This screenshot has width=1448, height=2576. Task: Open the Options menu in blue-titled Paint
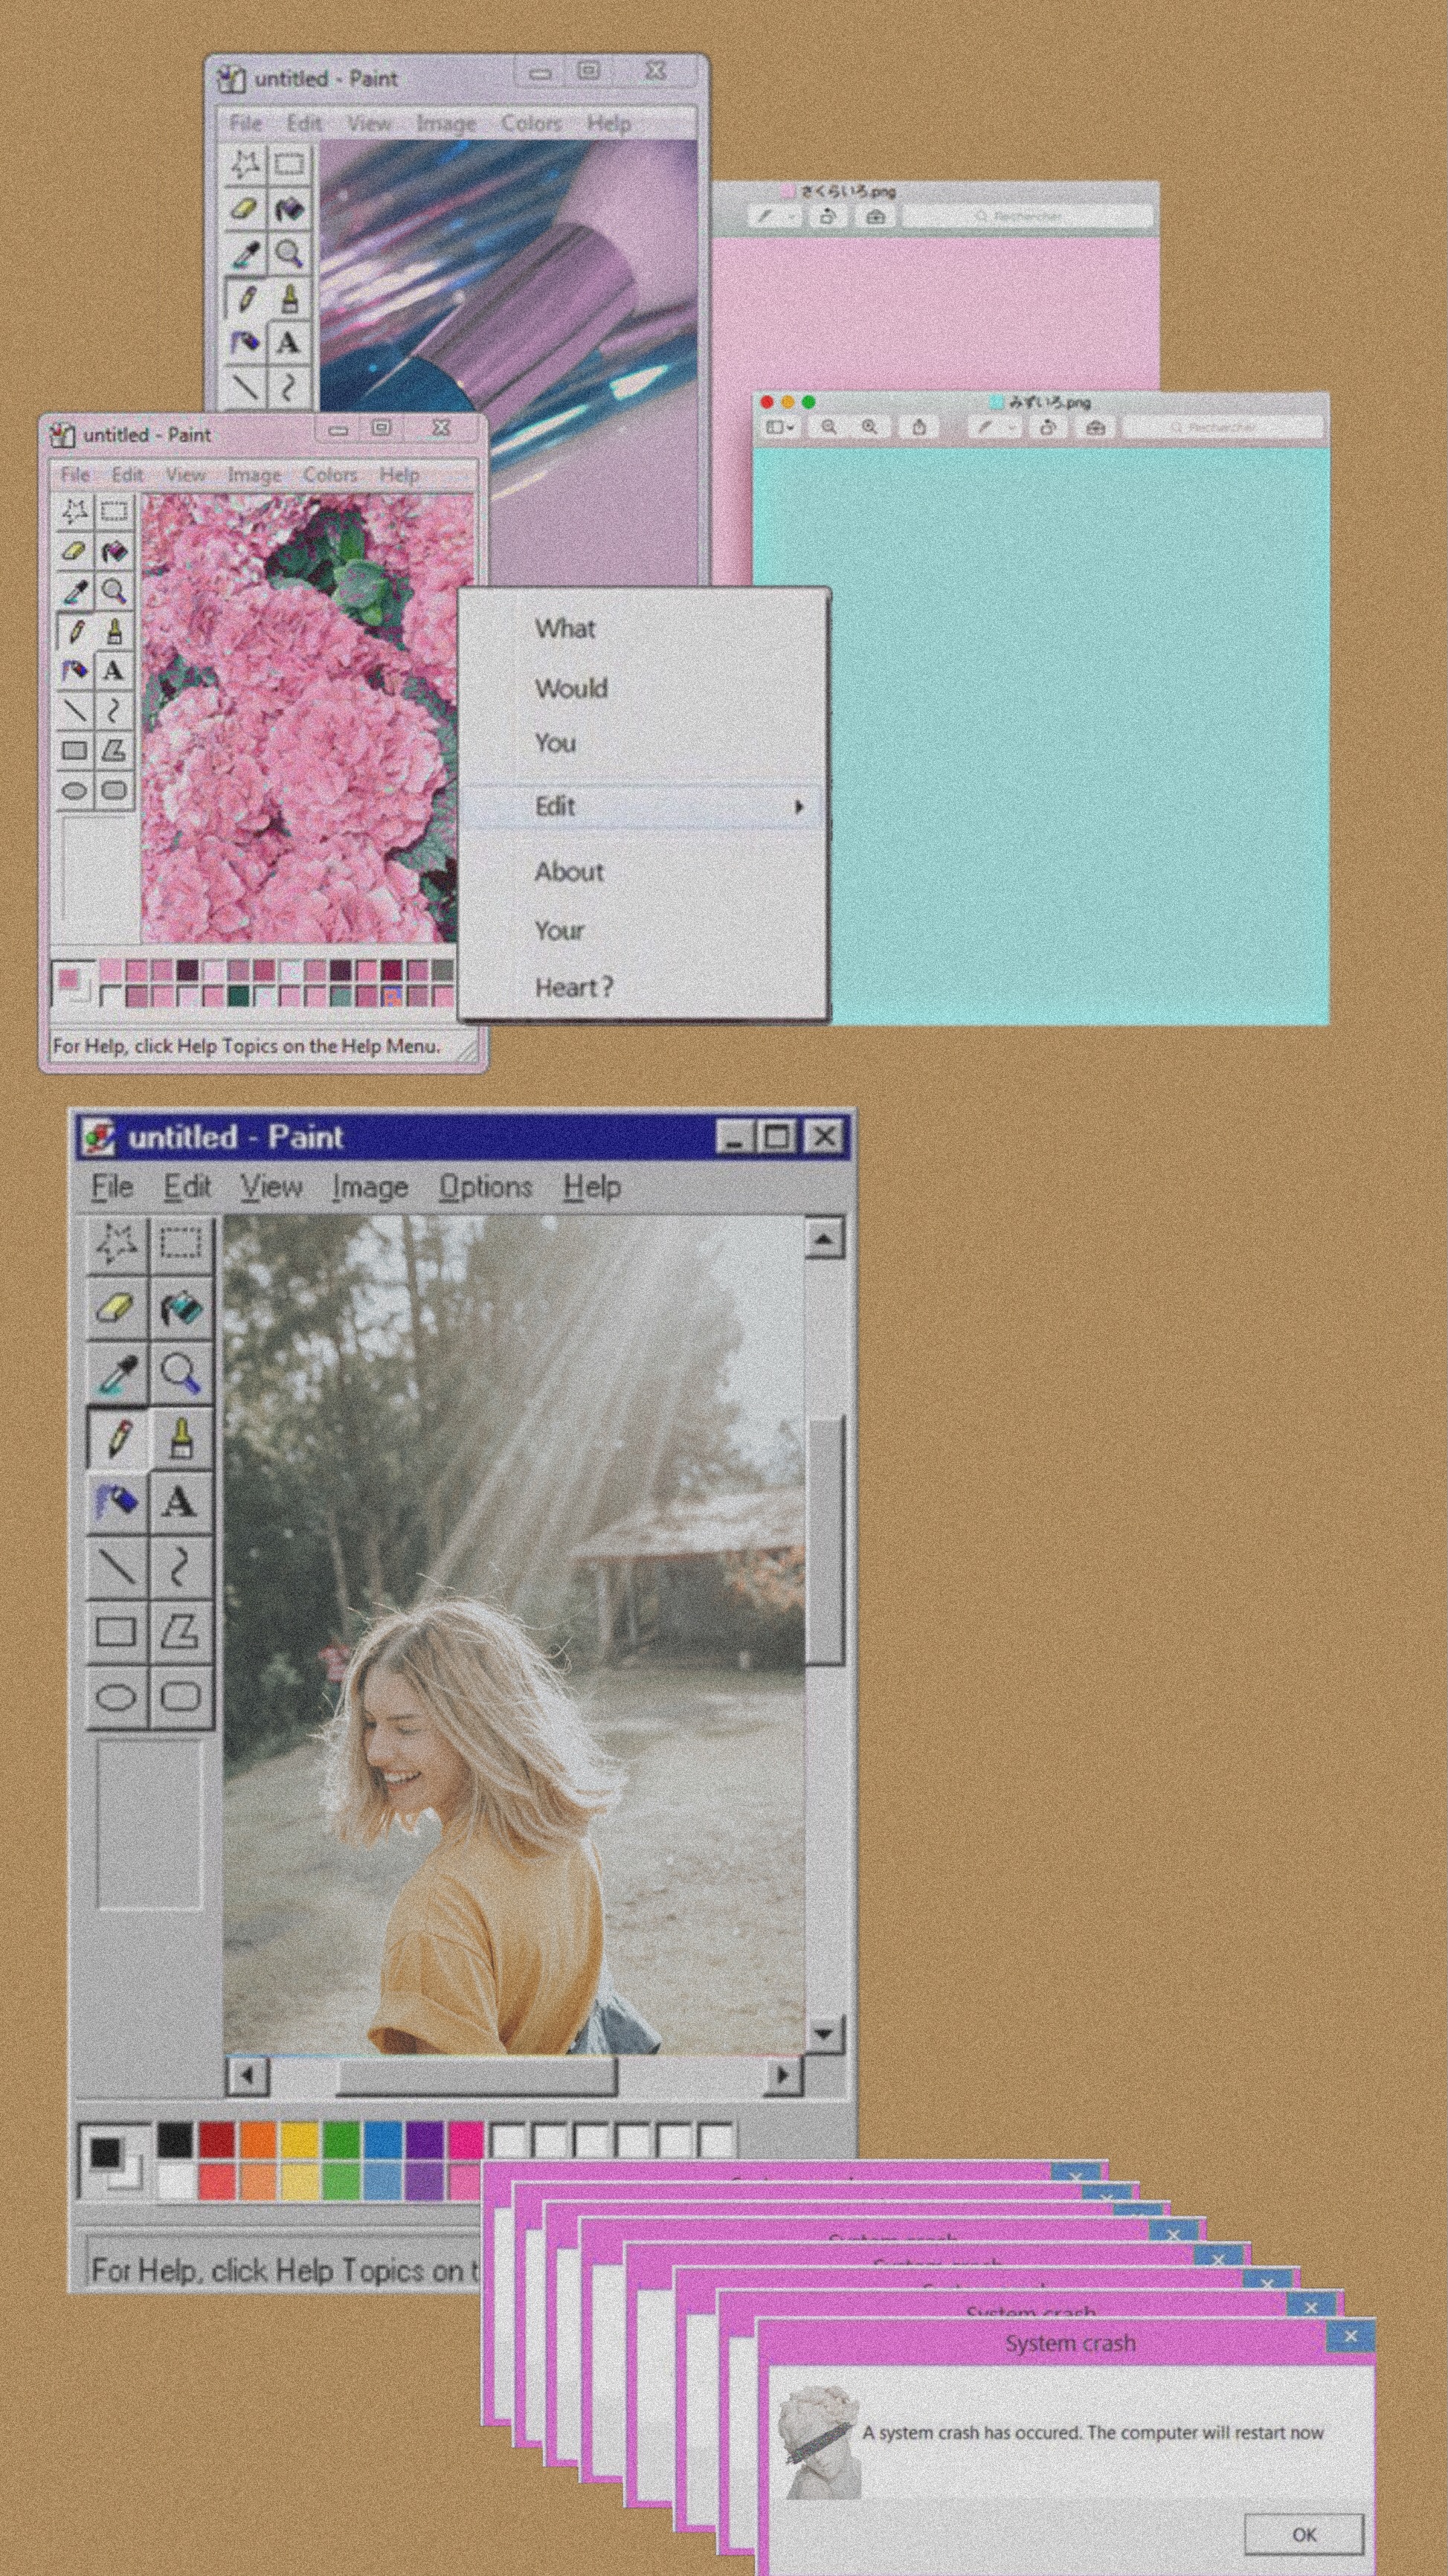485,1187
